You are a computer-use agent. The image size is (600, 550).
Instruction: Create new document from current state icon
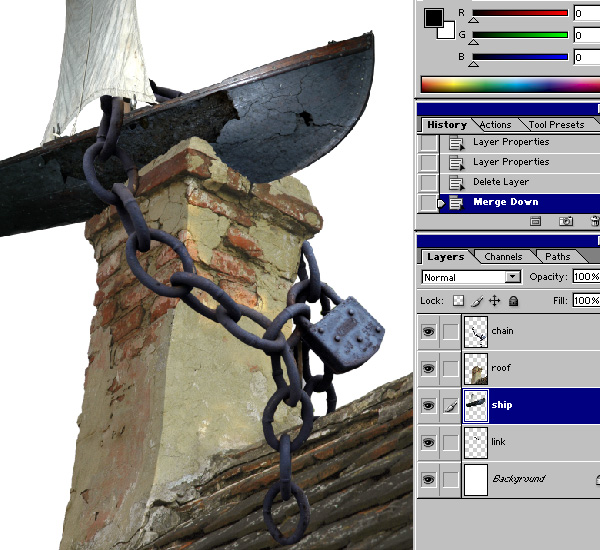pos(535,221)
